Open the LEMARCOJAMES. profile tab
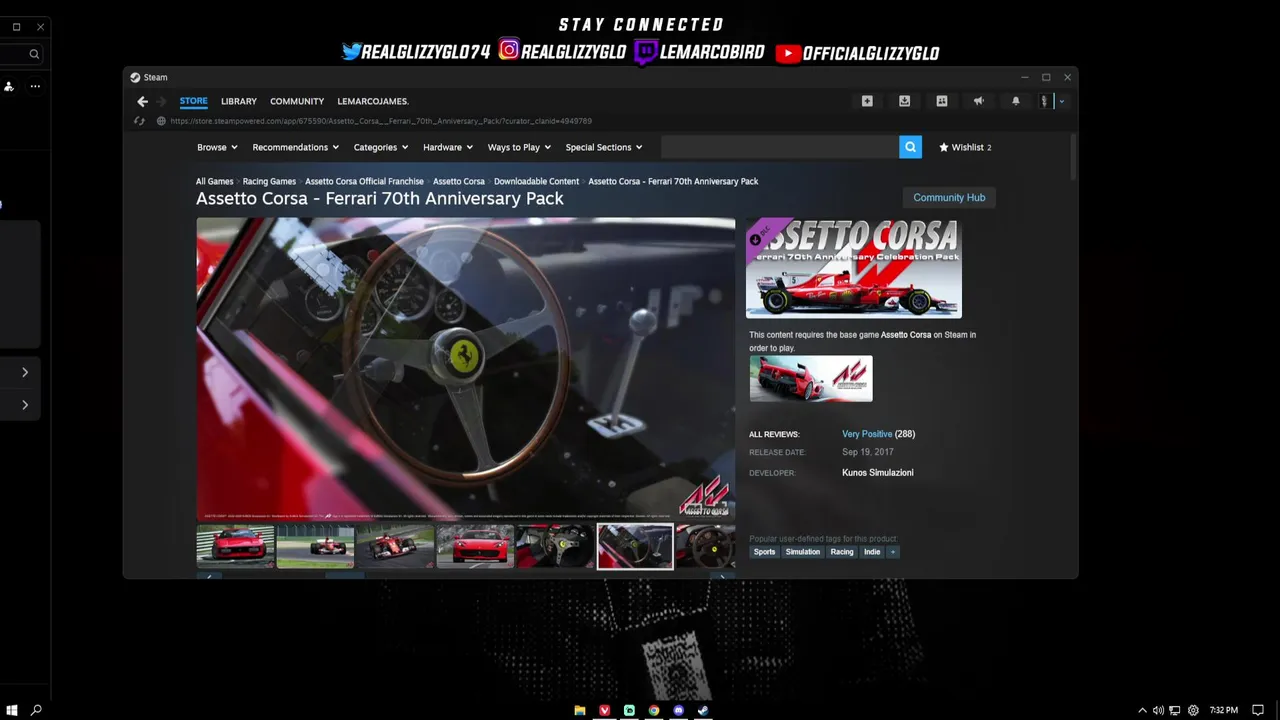 (373, 101)
